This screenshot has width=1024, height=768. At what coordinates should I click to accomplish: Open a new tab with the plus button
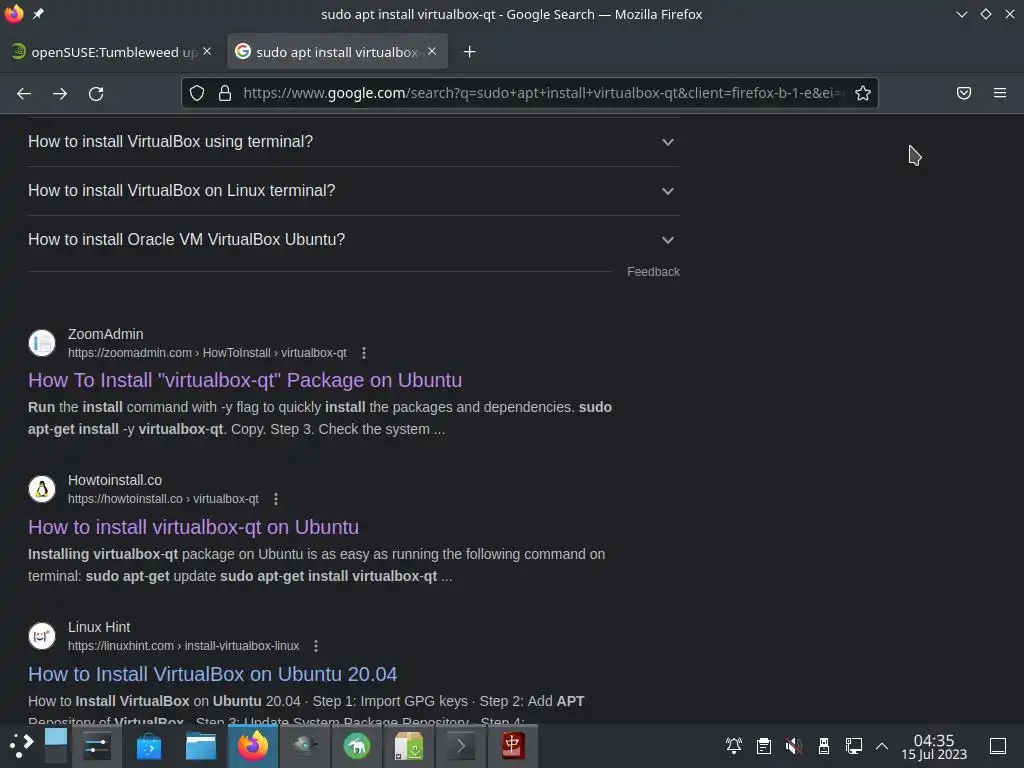[470, 52]
